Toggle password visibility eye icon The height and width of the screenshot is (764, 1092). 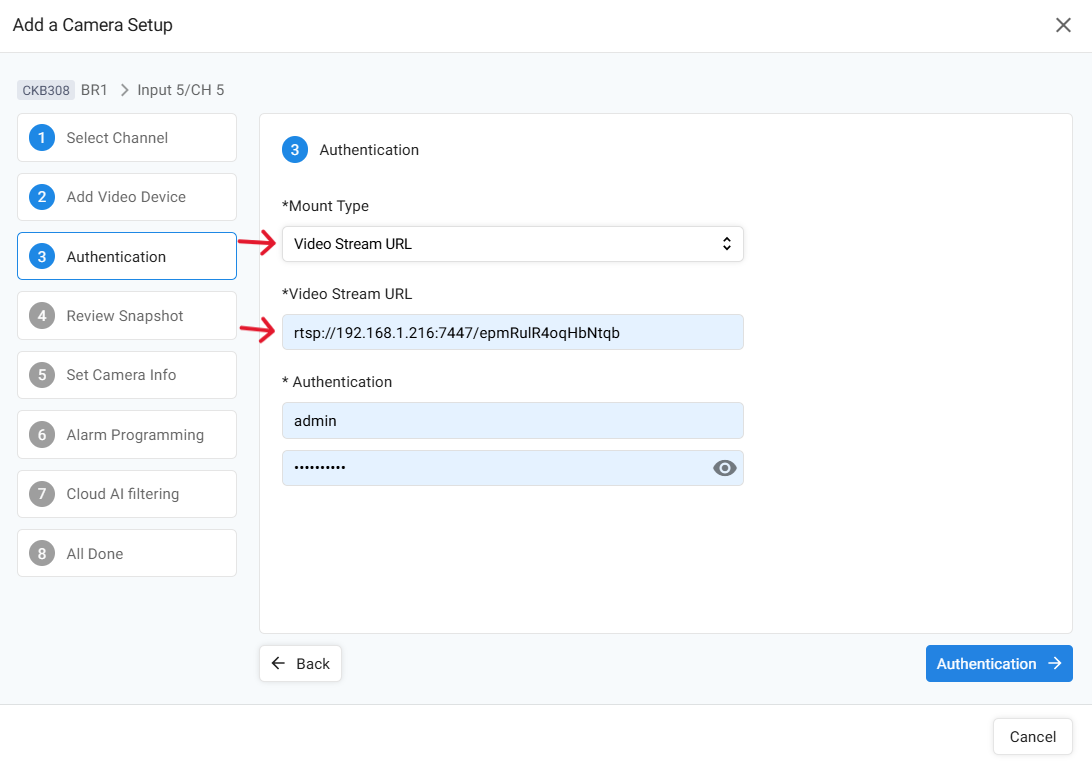(x=724, y=468)
